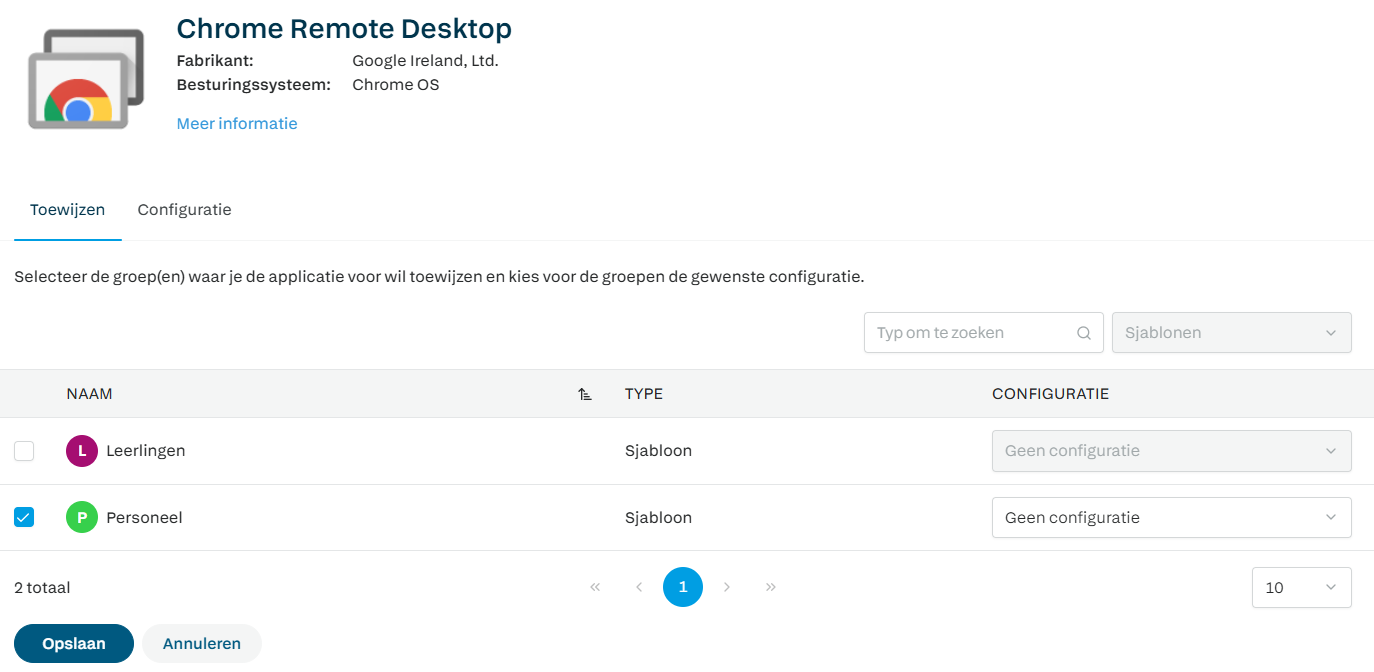Open the Sjablonen filter dropdown
The width and height of the screenshot is (1374, 672).
(1232, 333)
